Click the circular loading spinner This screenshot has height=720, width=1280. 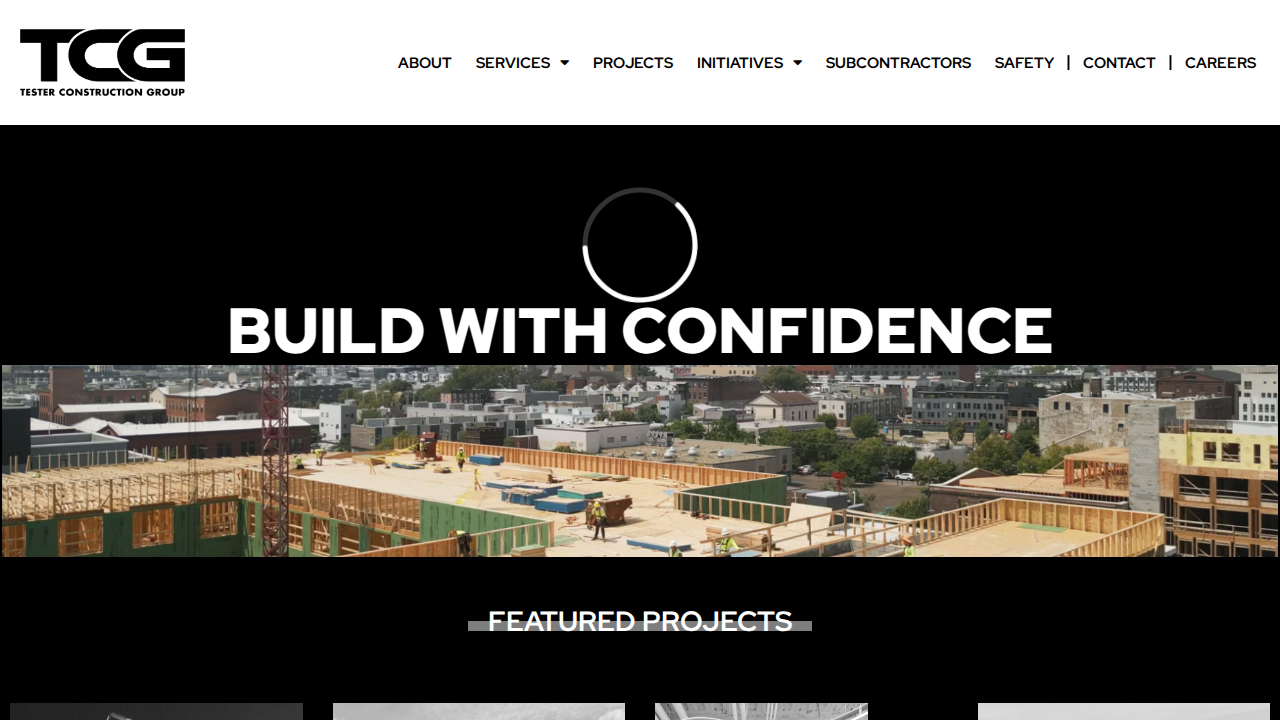tap(640, 245)
